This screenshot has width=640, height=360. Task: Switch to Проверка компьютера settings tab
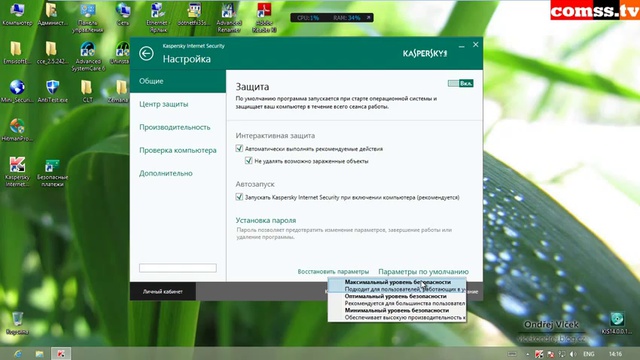pyautogui.click(x=178, y=150)
